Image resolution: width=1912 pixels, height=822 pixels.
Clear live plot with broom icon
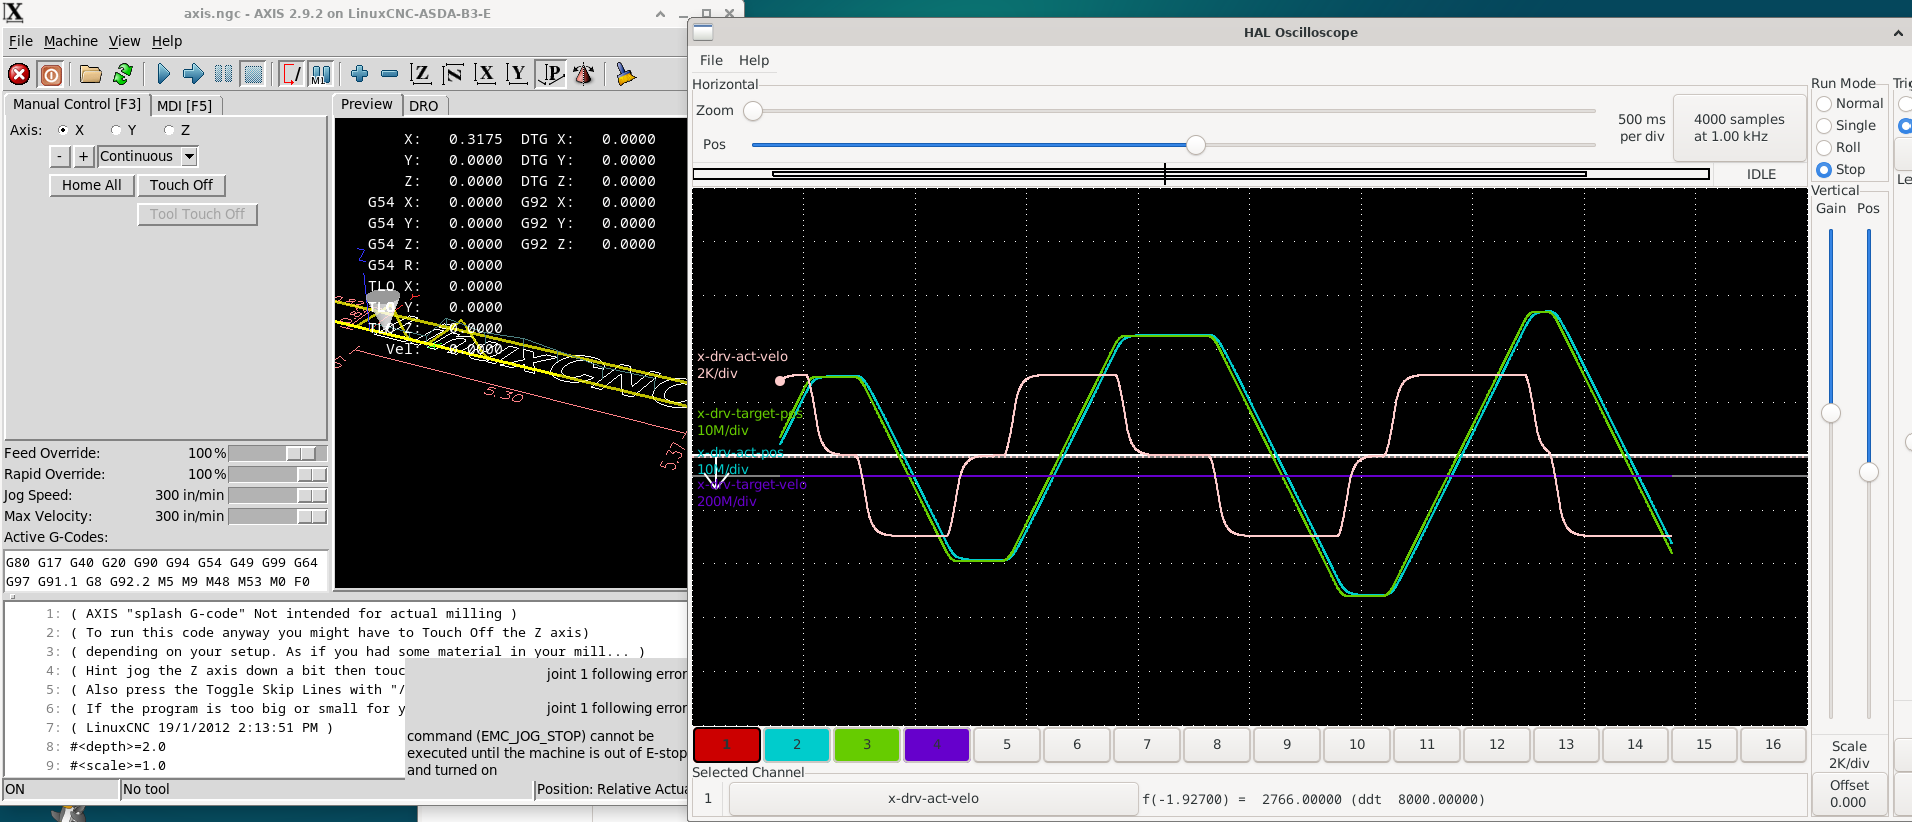click(x=625, y=74)
